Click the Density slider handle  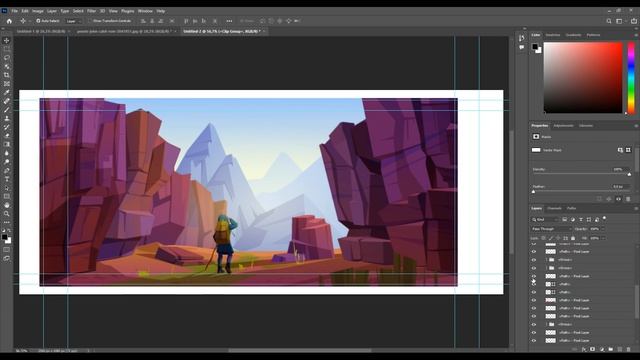click(629, 174)
